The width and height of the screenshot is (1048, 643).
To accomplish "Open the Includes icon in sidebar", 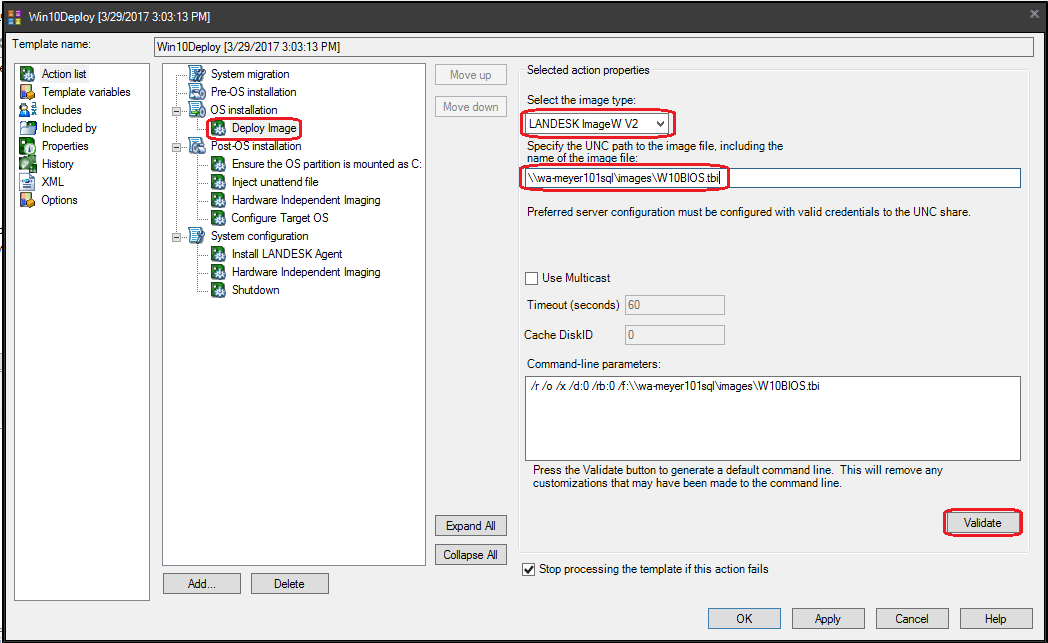I will [28, 110].
